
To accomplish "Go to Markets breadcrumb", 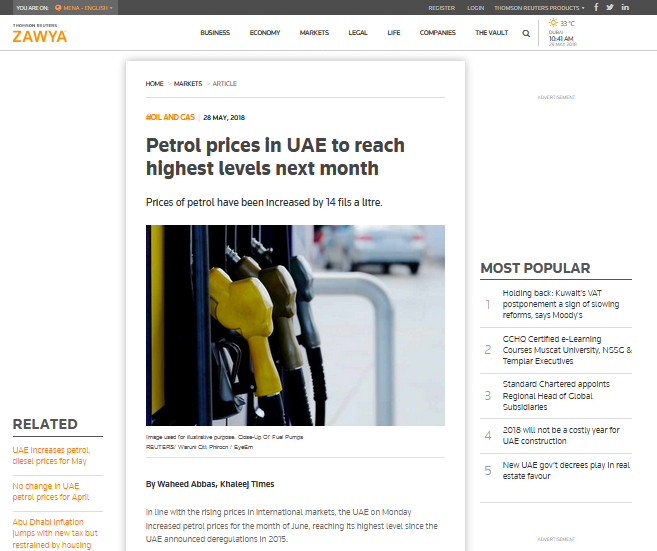I will coord(188,83).
